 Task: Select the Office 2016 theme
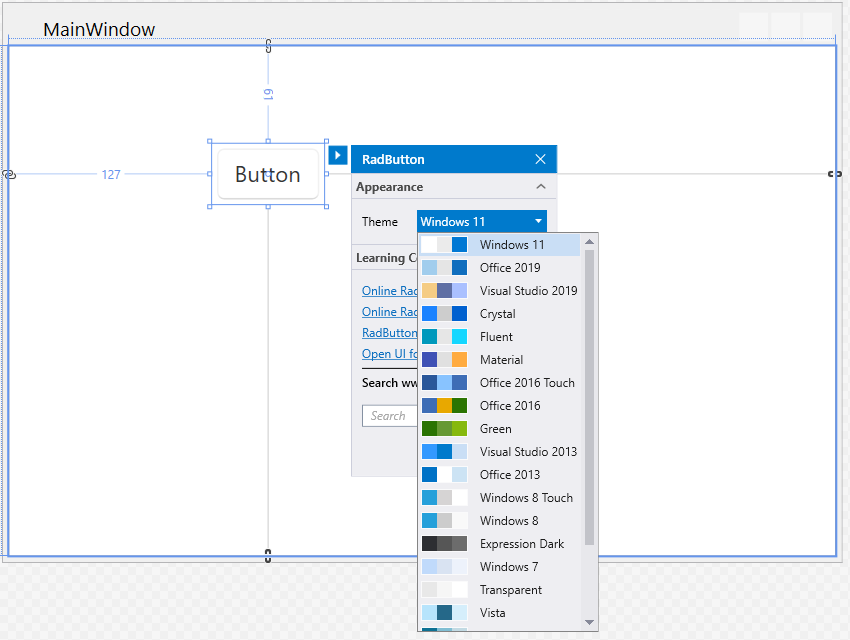[x=500, y=405]
